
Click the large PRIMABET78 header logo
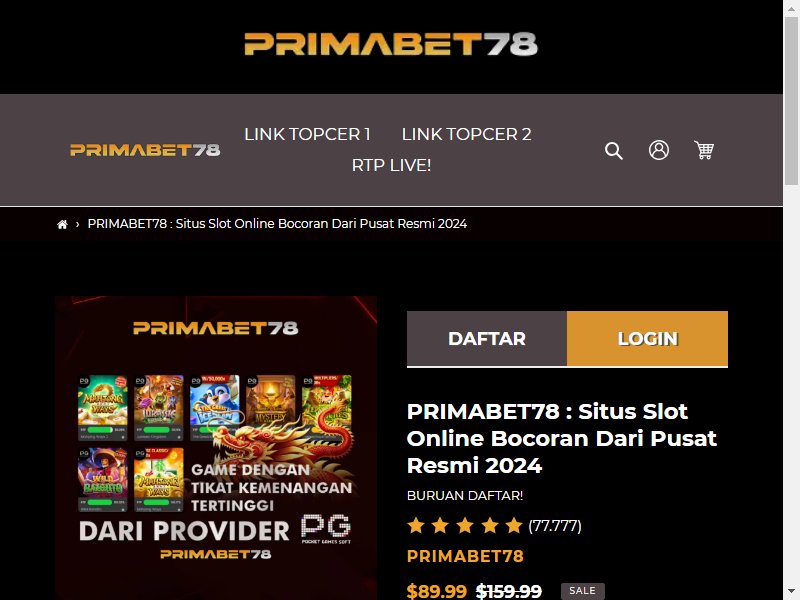(x=391, y=44)
